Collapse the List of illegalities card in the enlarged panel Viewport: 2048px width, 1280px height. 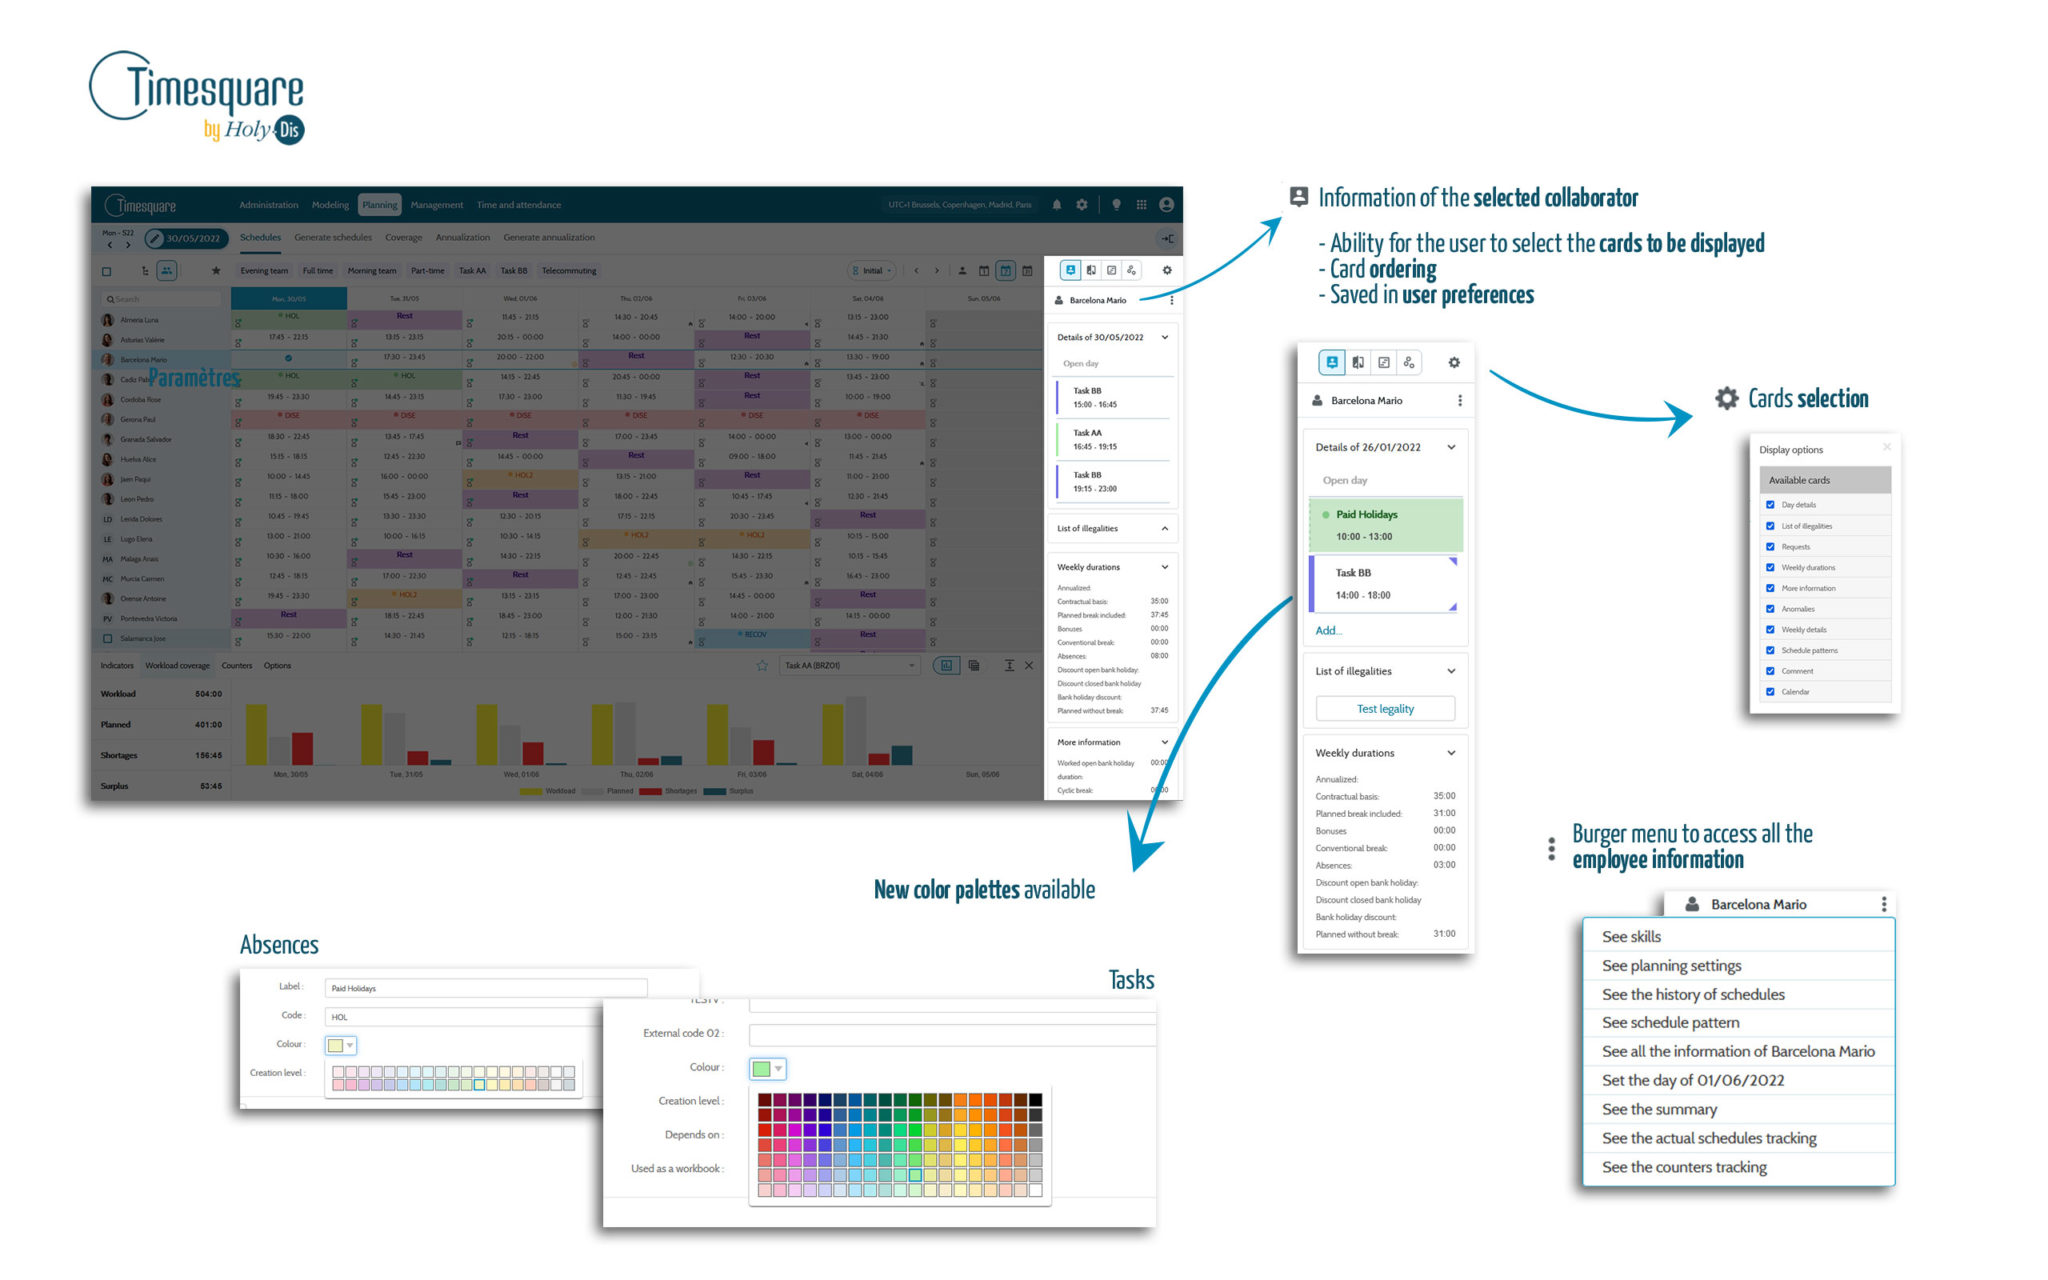click(x=1451, y=671)
